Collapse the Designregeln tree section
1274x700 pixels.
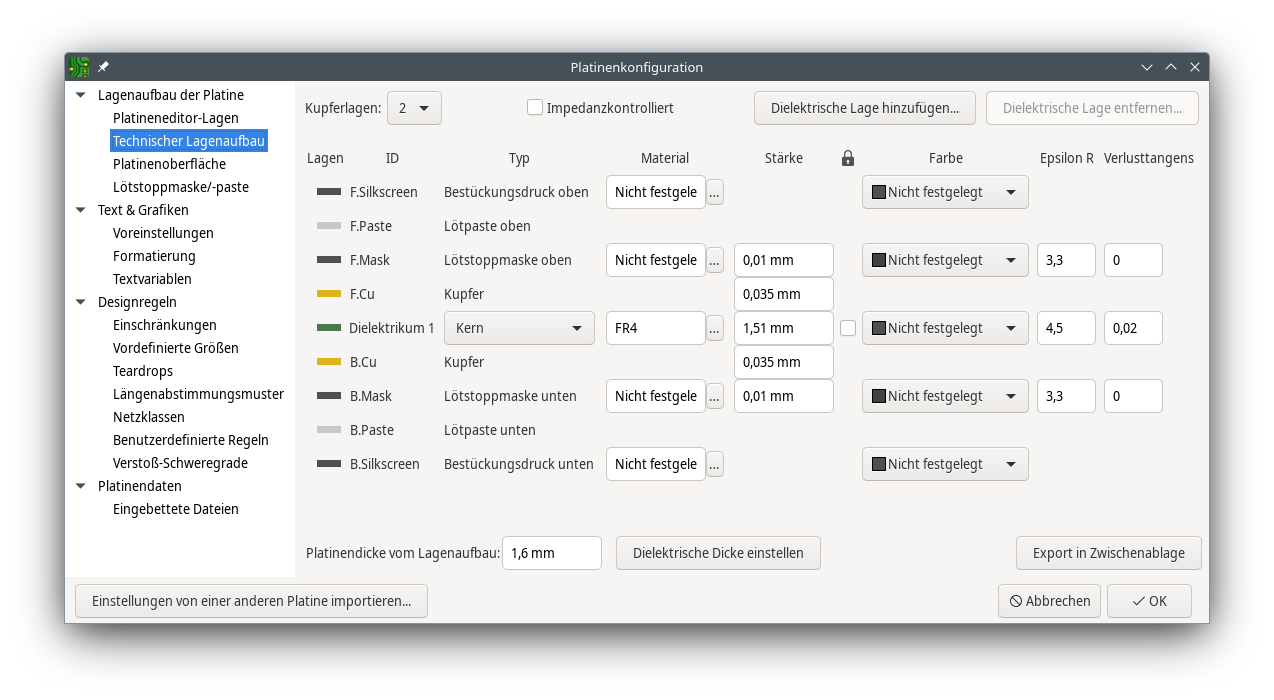(81, 302)
